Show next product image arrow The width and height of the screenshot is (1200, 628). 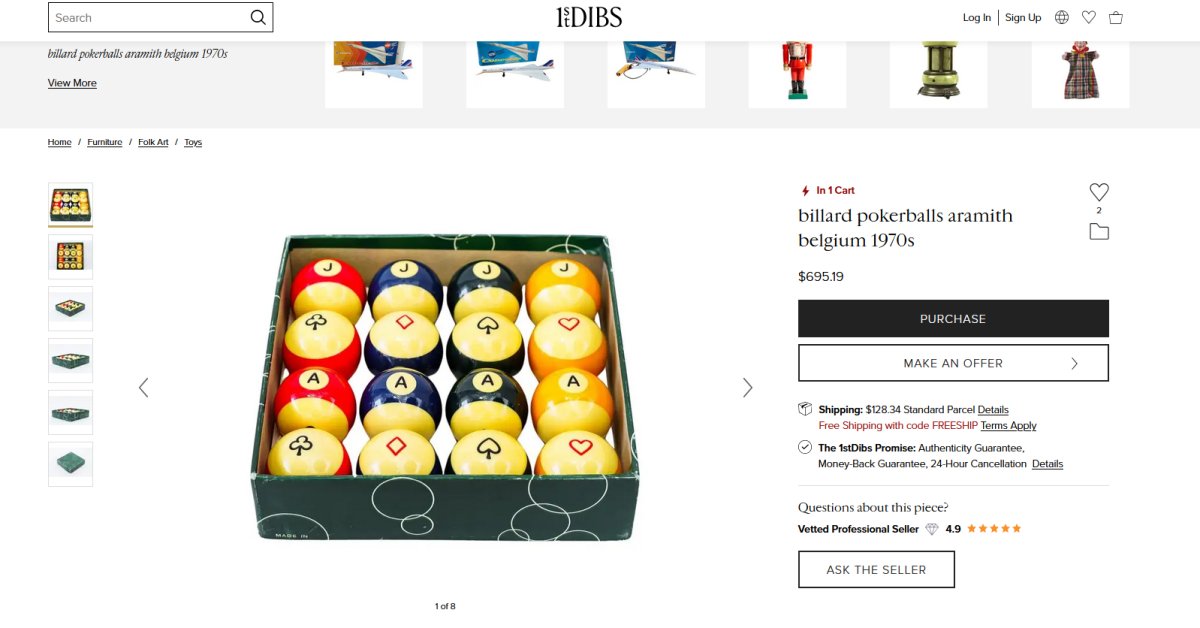(x=747, y=387)
